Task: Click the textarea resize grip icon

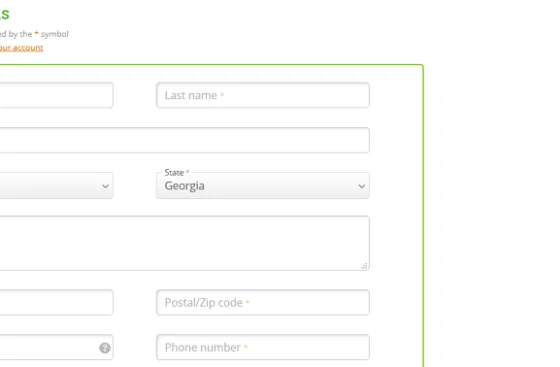Action: coord(364,266)
